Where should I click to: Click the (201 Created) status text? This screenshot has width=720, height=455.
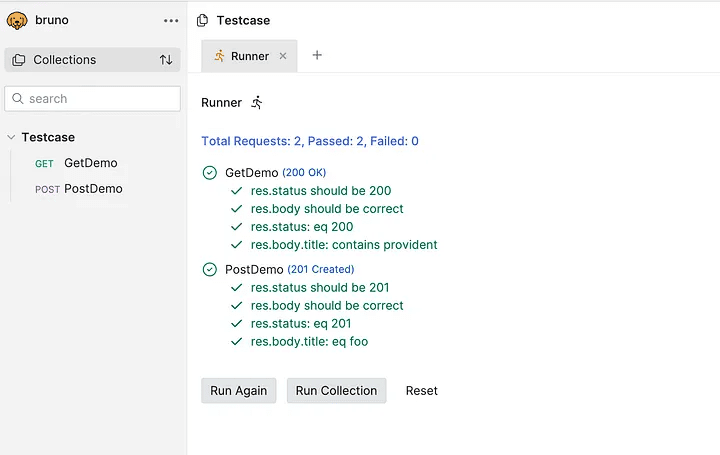(321, 270)
